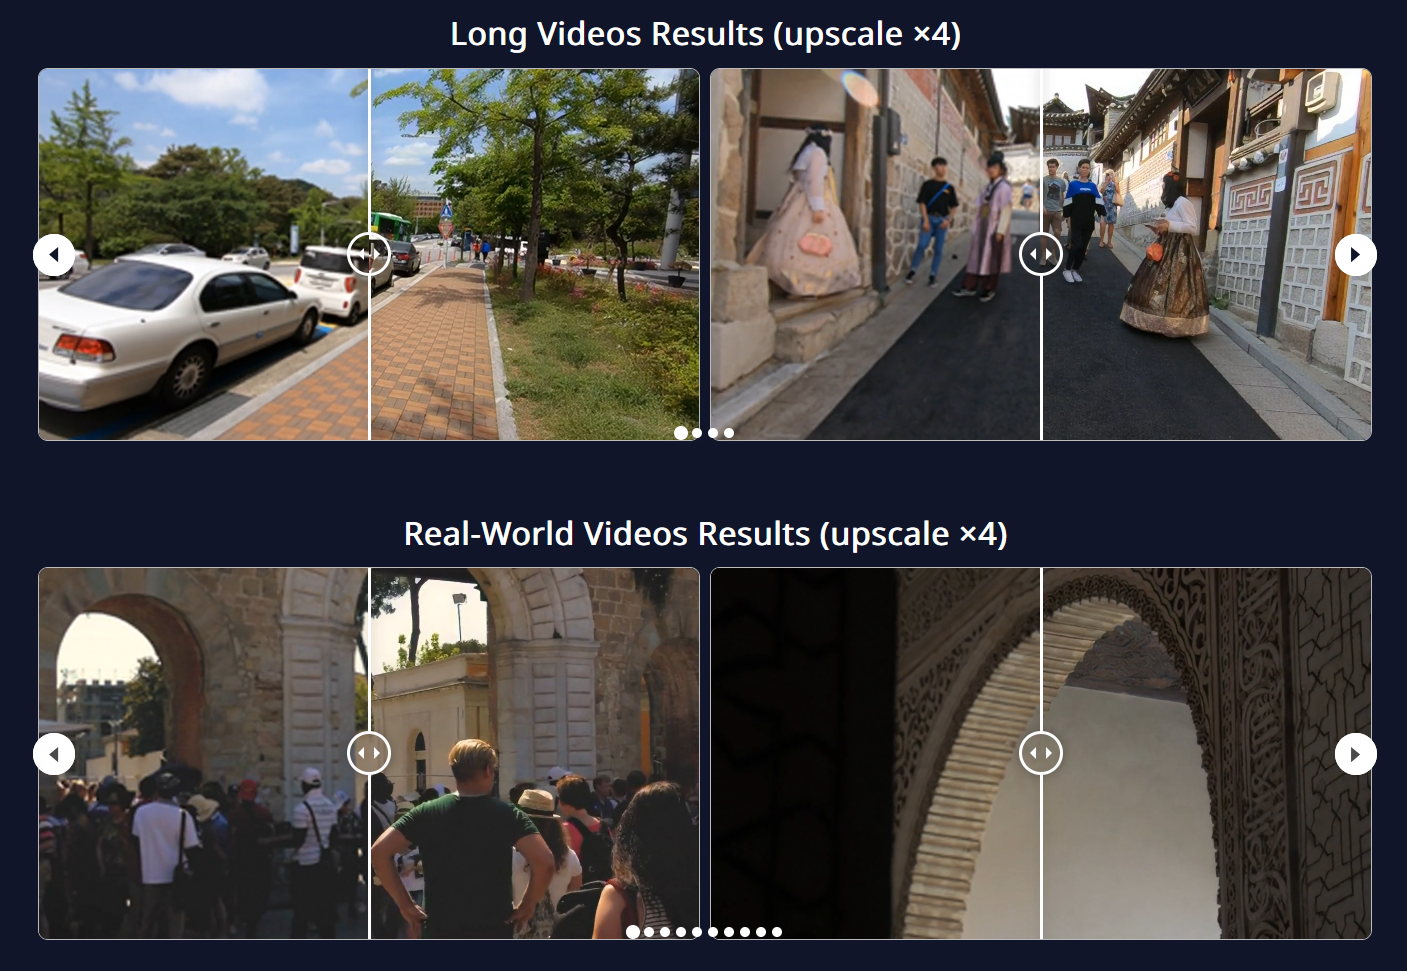Image resolution: width=1407 pixels, height=971 pixels.
Task: Select fourth pagination dot in Real-World Videos
Action: 681,932
